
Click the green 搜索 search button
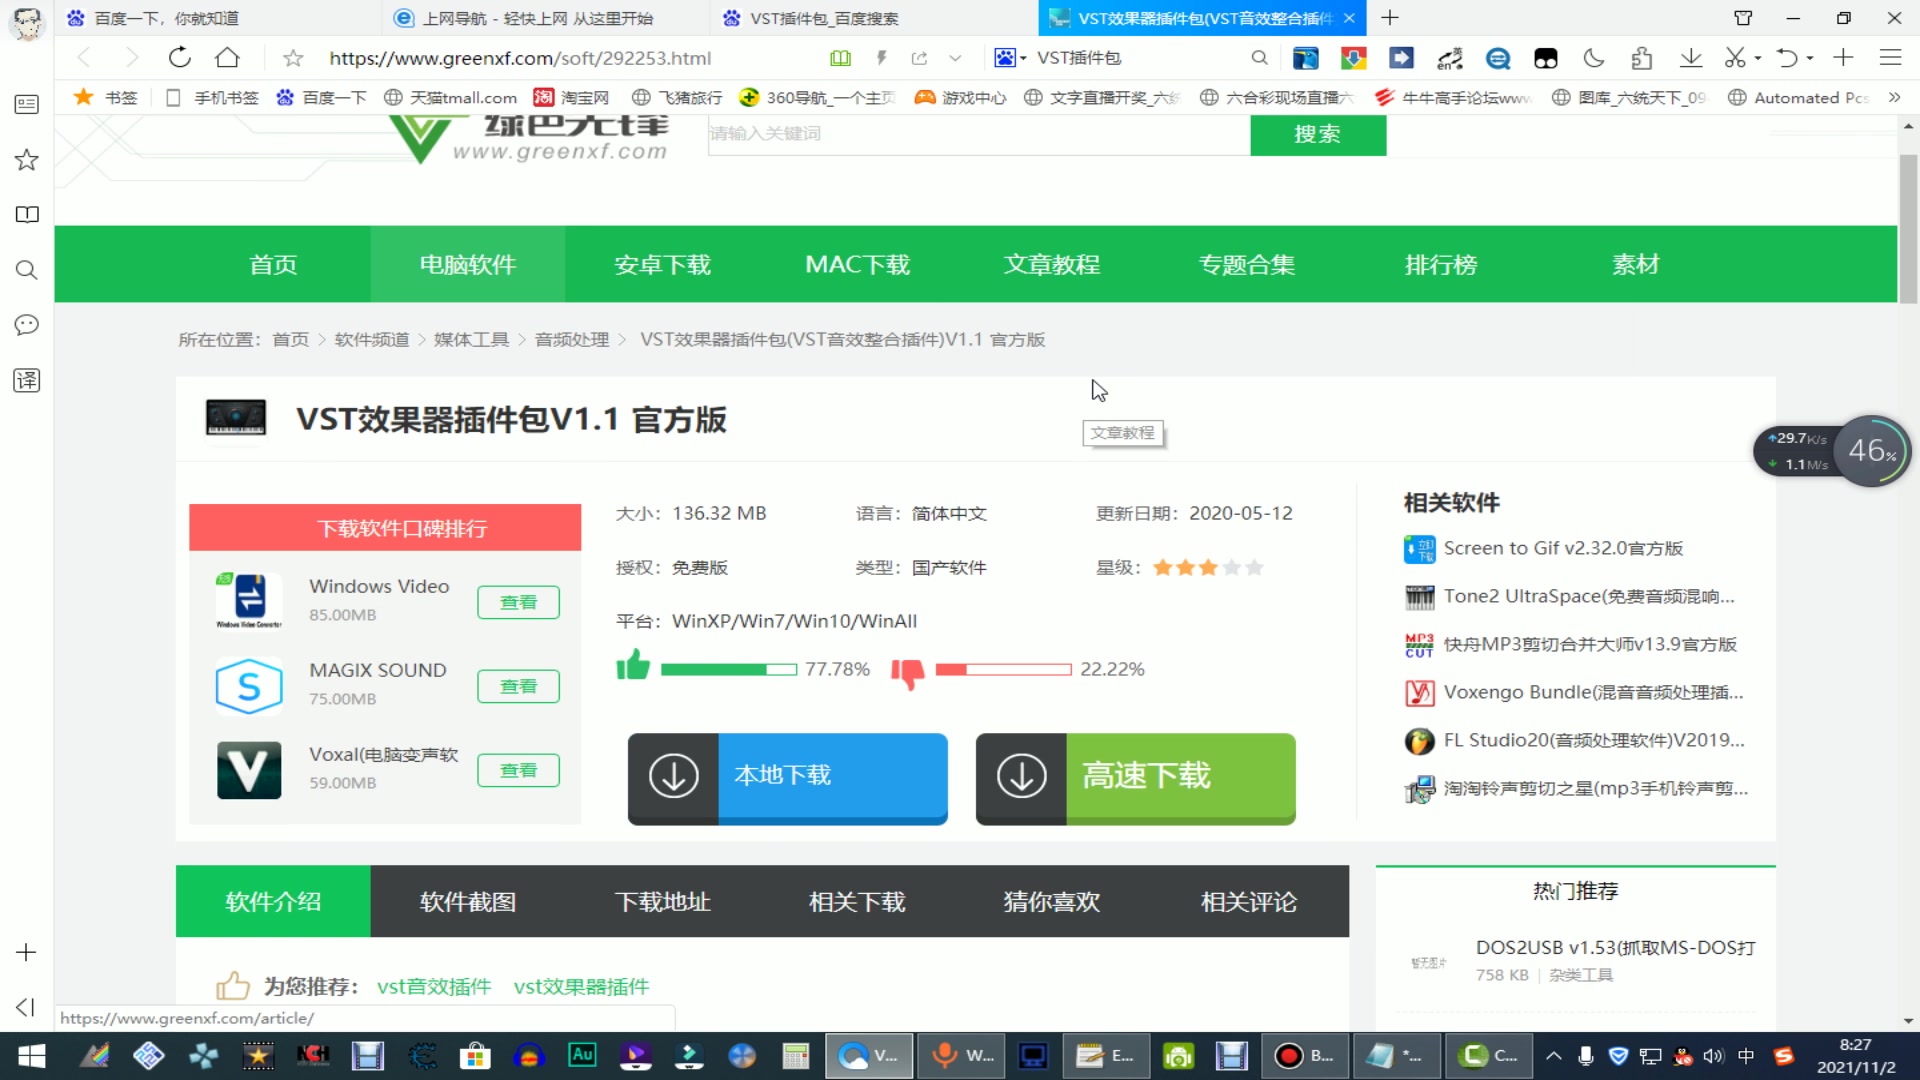[x=1318, y=134]
